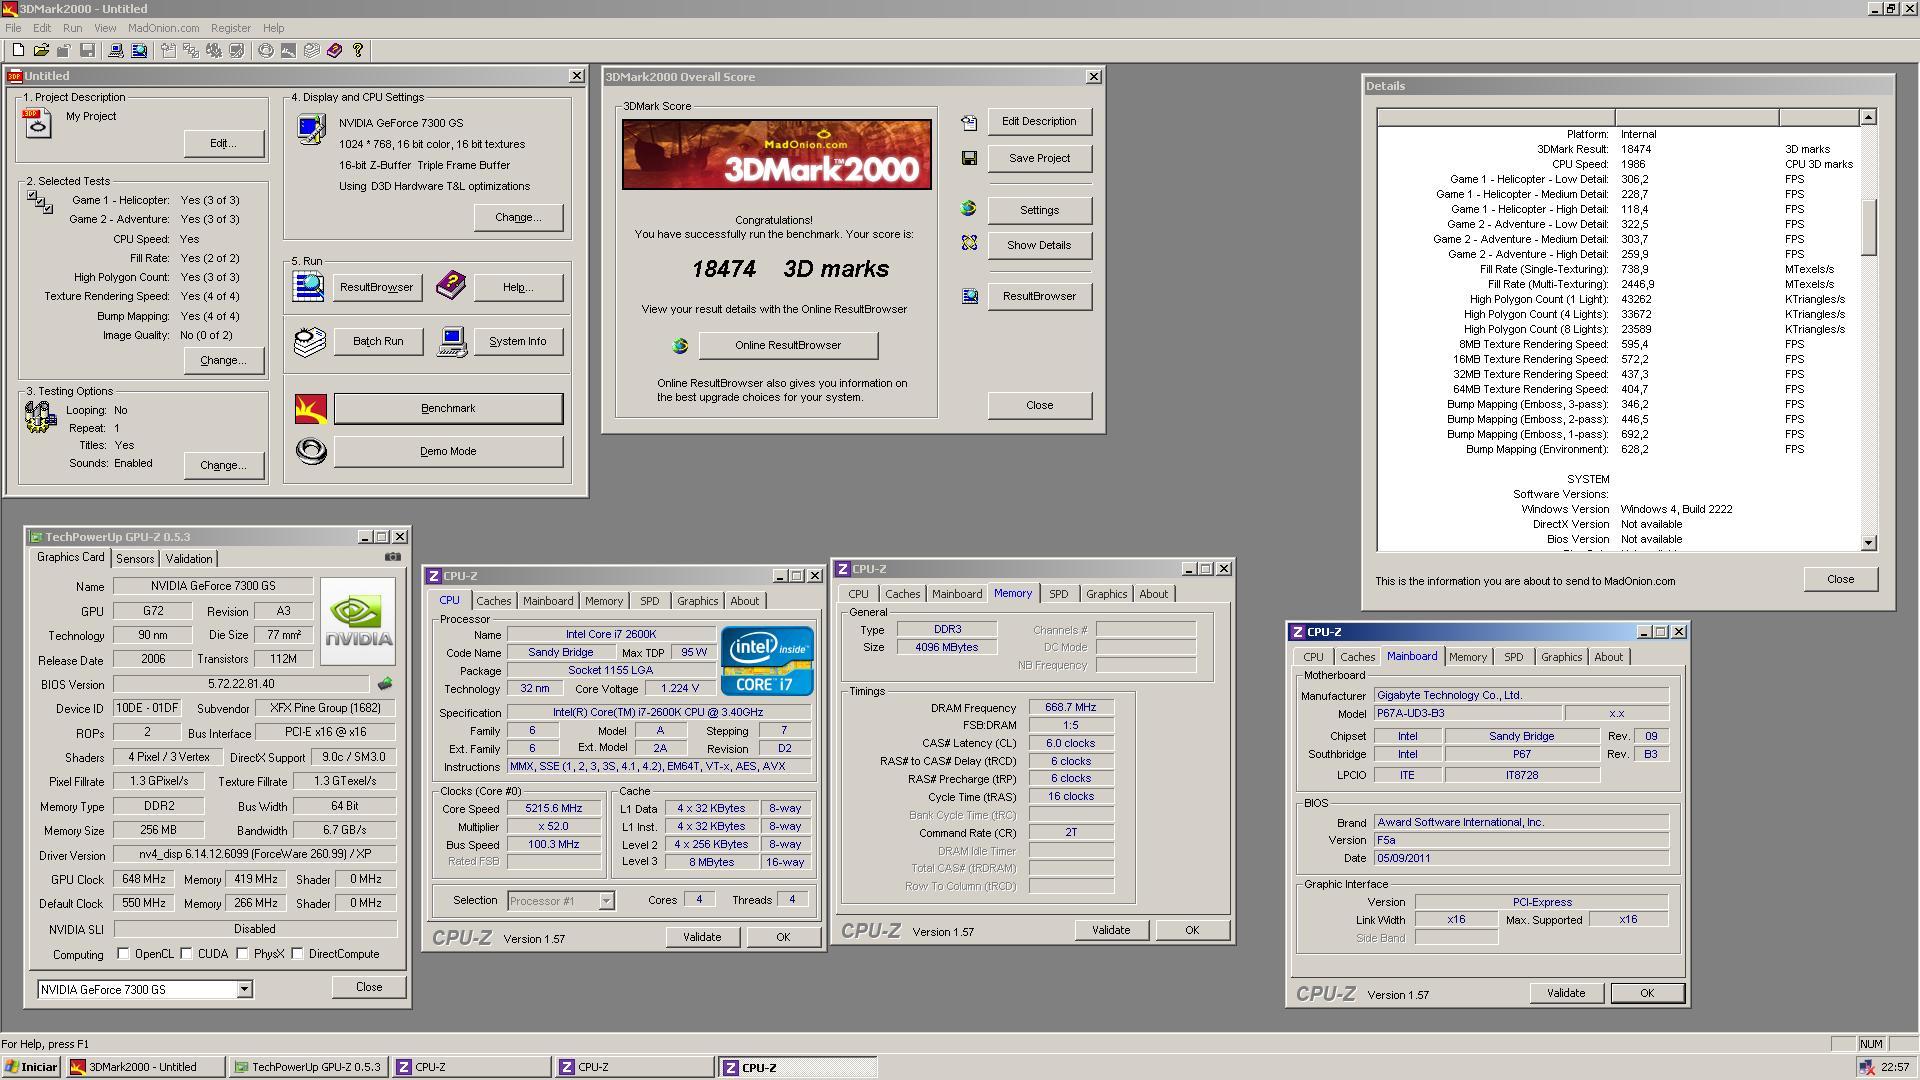Open SPD tab in CPU-Z Memory window
1920x1080 pixels.
(x=1058, y=594)
